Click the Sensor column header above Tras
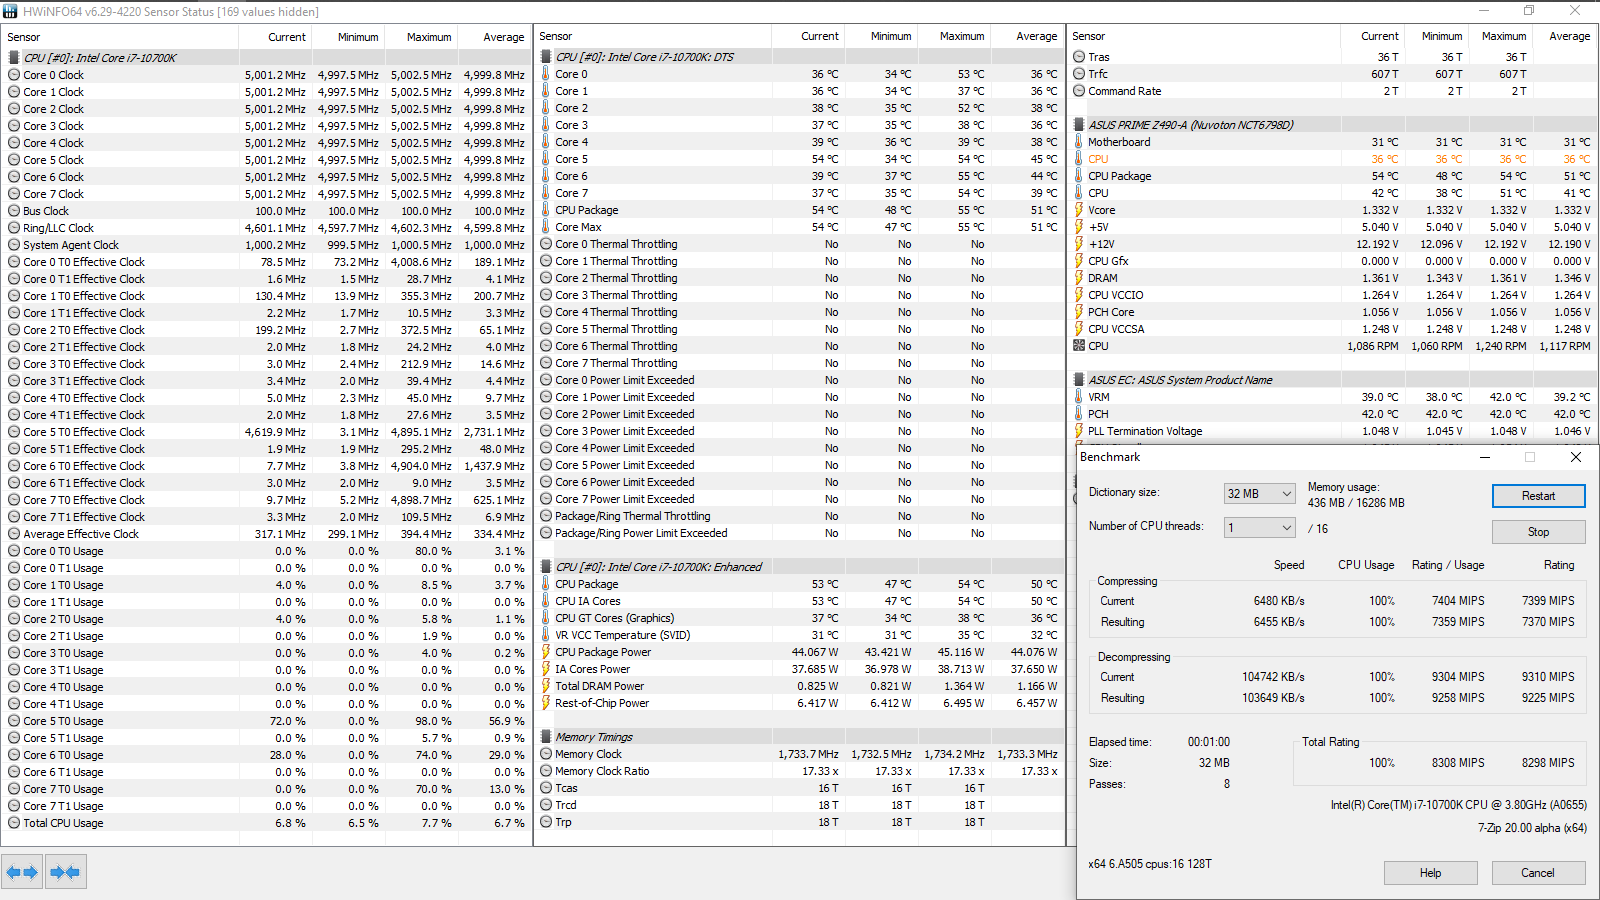Screen dimensions: 1600x900 [x=1204, y=36]
